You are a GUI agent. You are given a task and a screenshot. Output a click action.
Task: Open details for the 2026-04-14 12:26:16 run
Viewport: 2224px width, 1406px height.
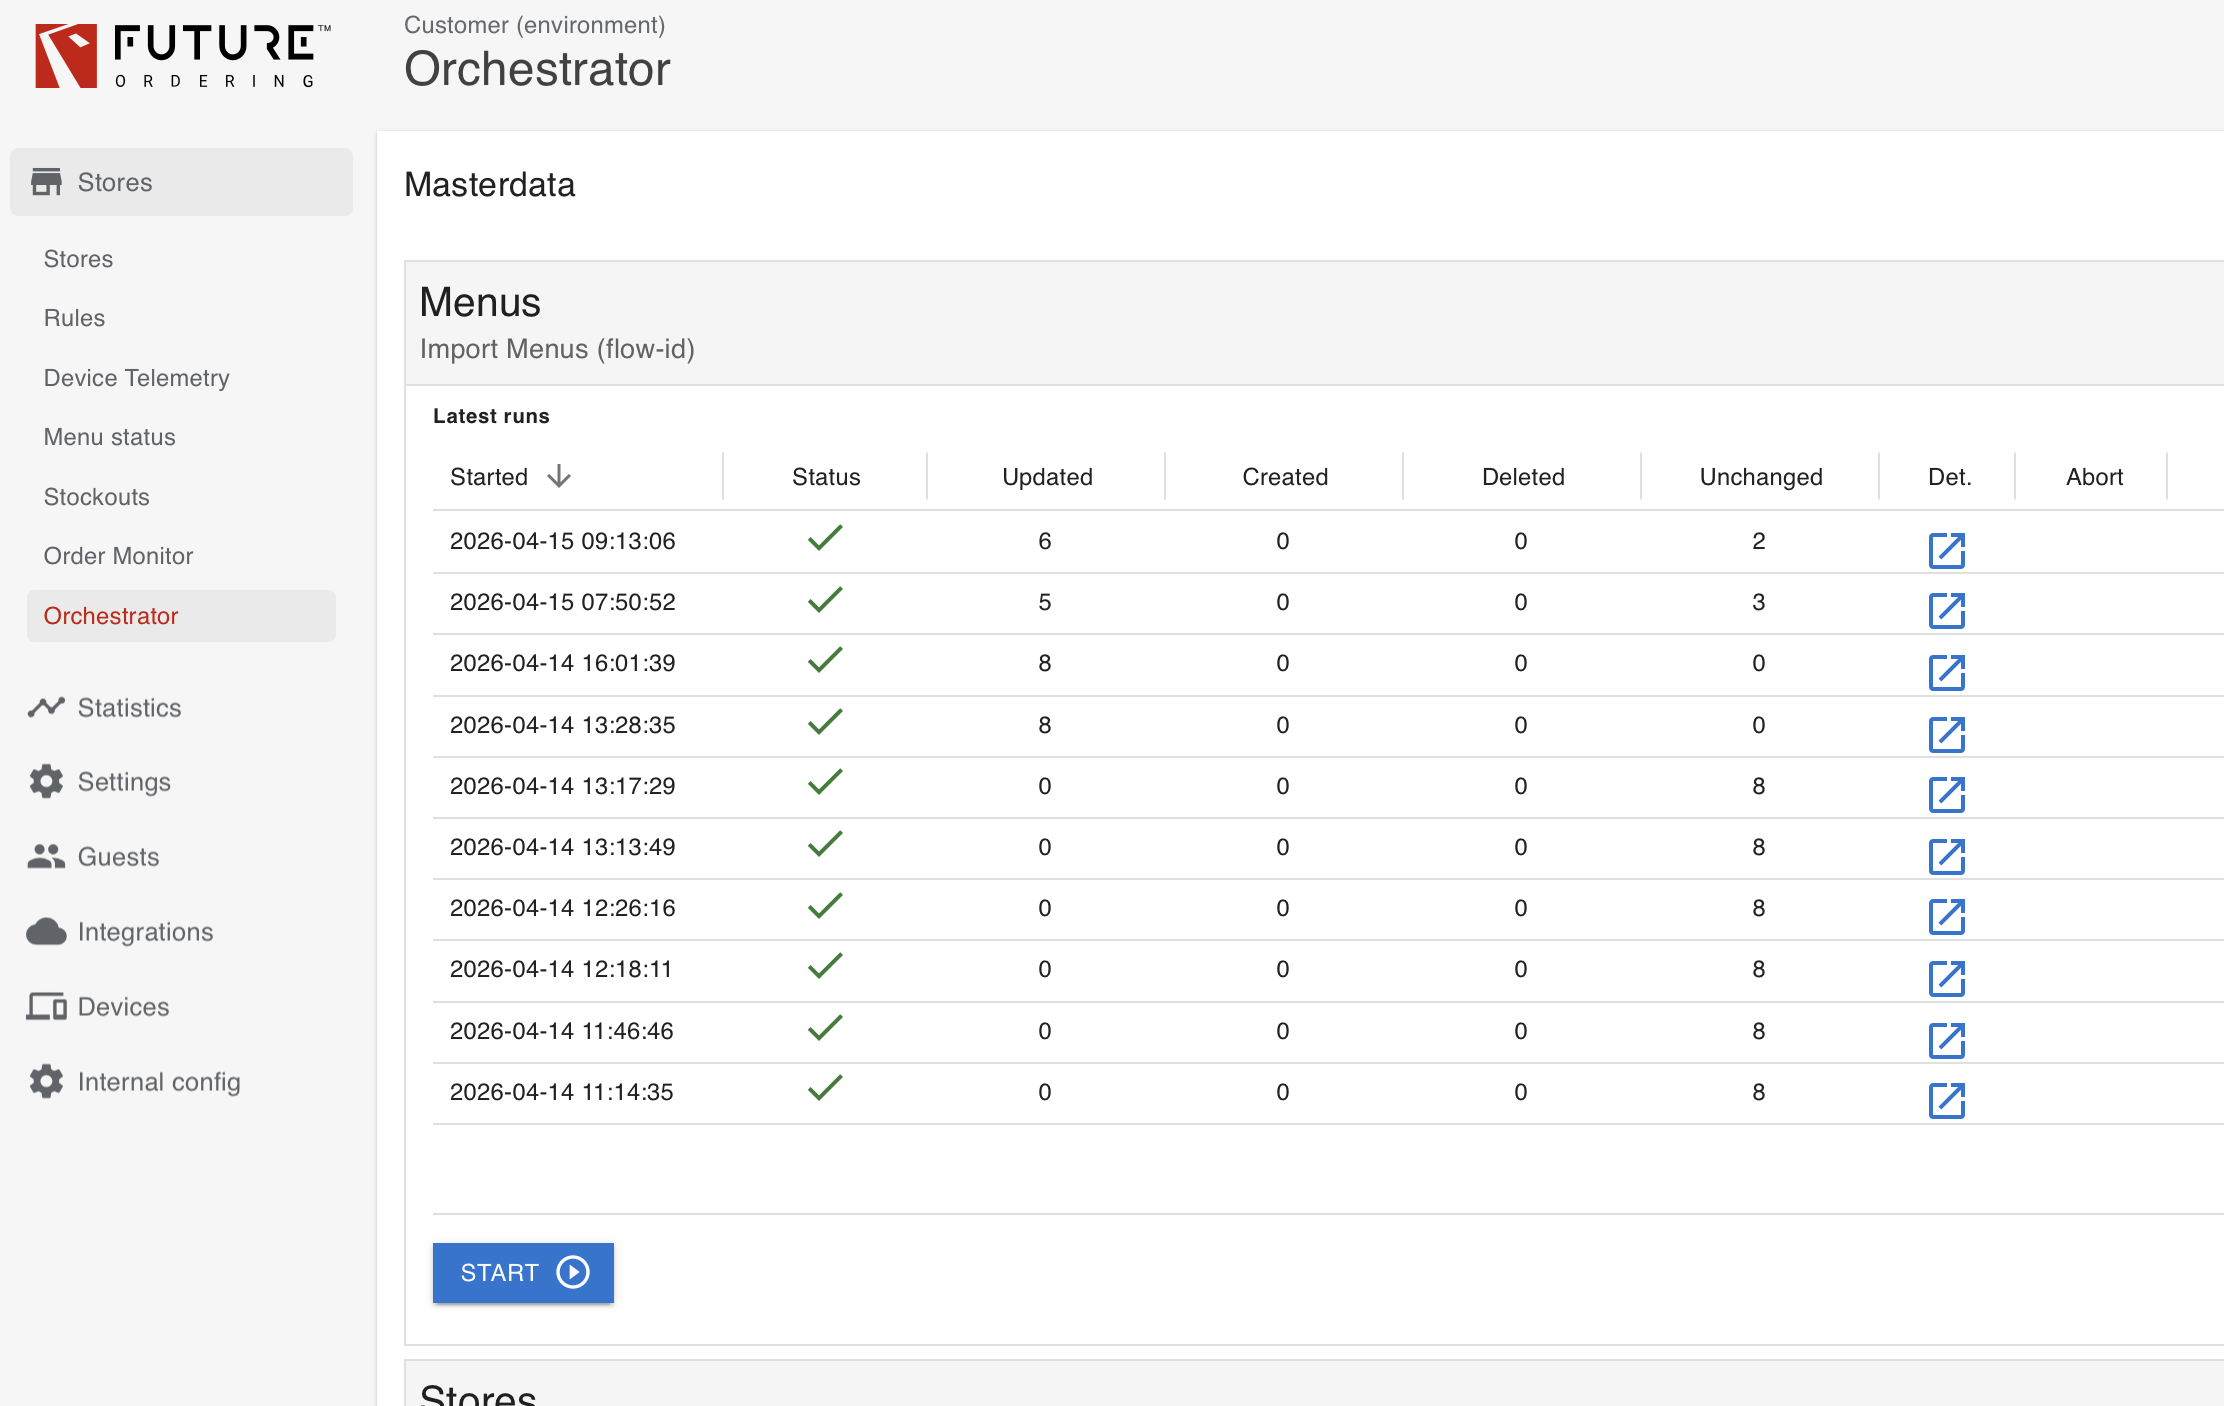(1946, 917)
